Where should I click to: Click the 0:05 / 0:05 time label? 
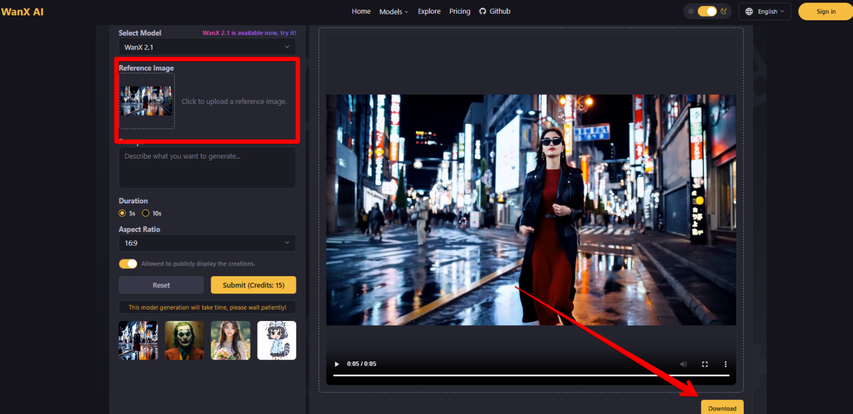tap(361, 364)
